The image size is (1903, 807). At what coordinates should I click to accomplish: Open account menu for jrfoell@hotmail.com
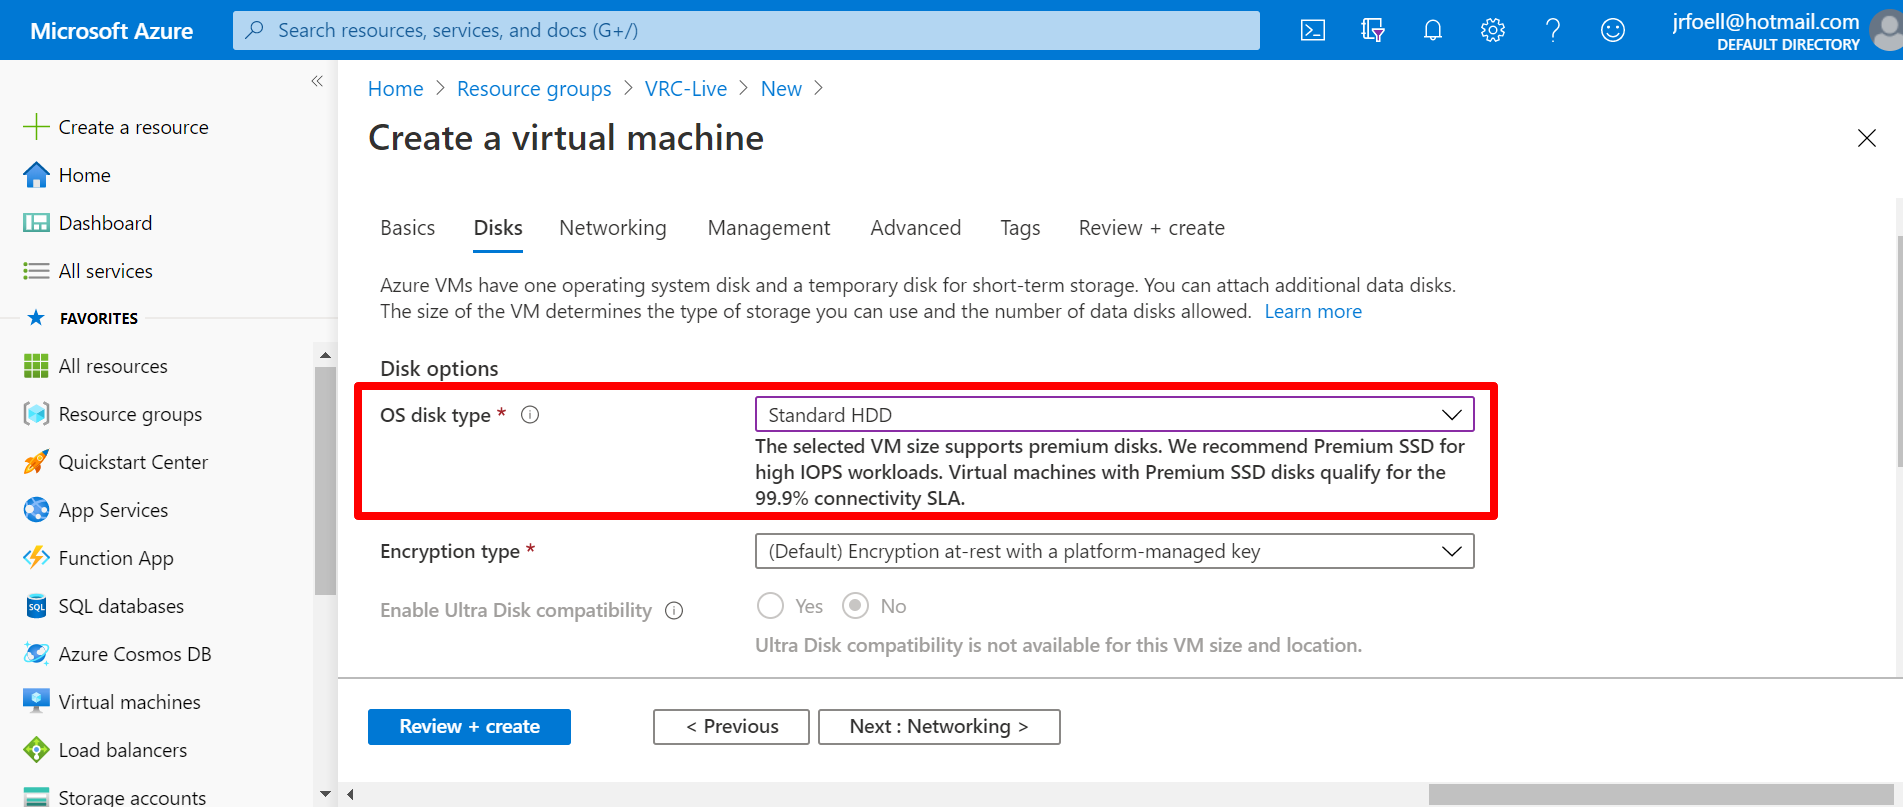coord(1786,30)
